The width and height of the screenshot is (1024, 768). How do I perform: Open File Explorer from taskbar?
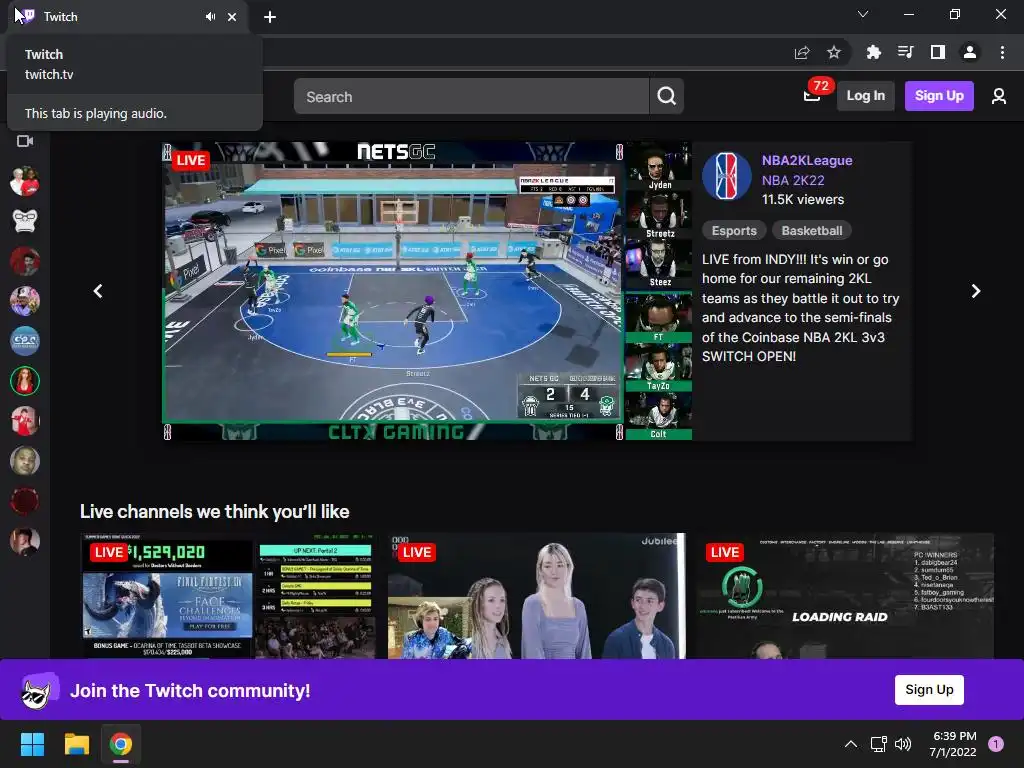(x=76, y=744)
